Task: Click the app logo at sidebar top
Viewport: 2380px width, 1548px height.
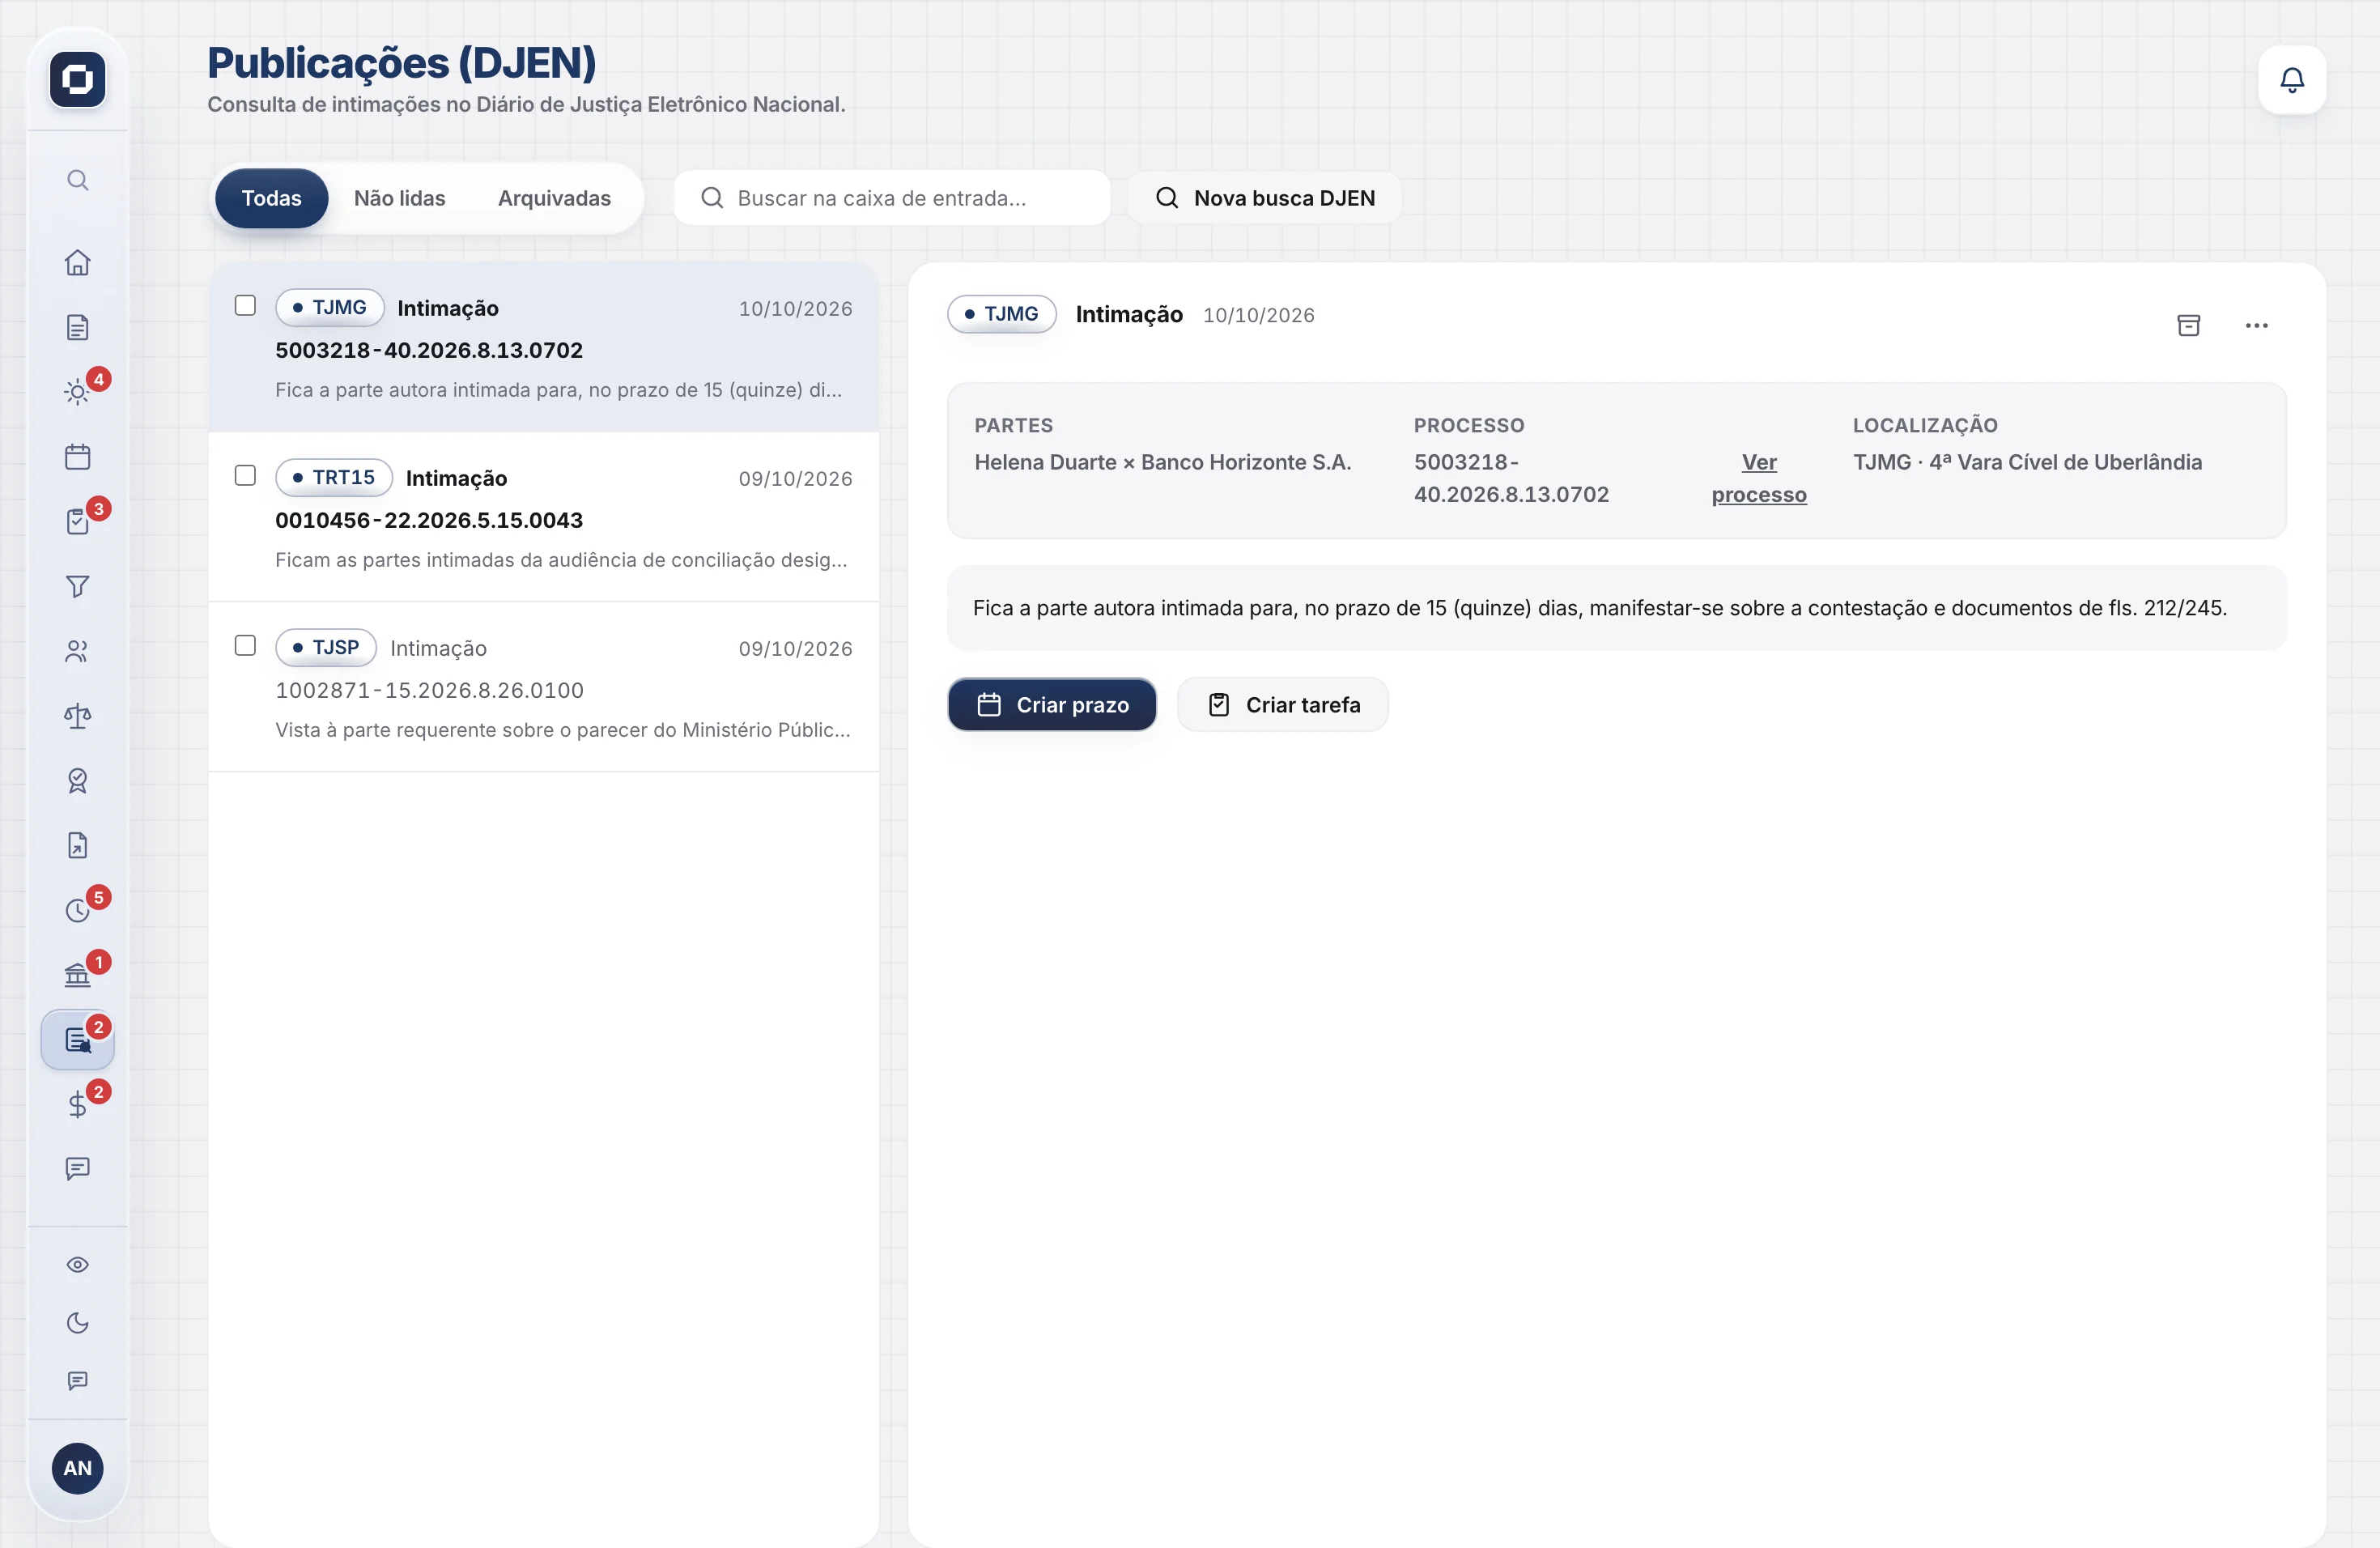Action: tap(77, 79)
